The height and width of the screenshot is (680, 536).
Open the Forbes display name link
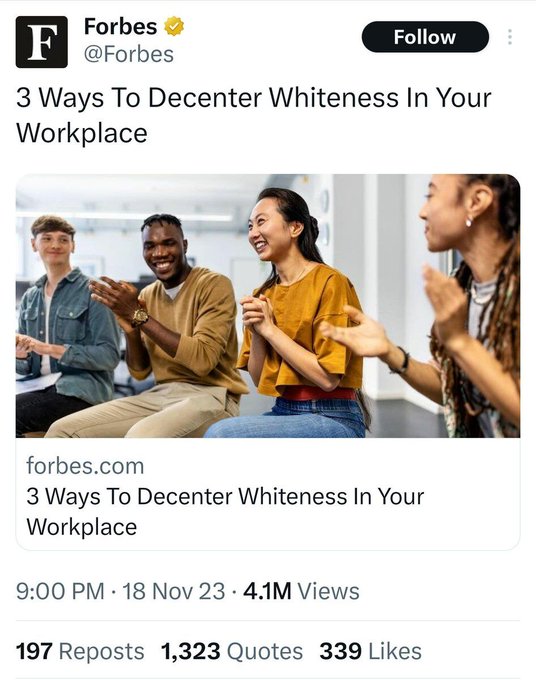(121, 26)
